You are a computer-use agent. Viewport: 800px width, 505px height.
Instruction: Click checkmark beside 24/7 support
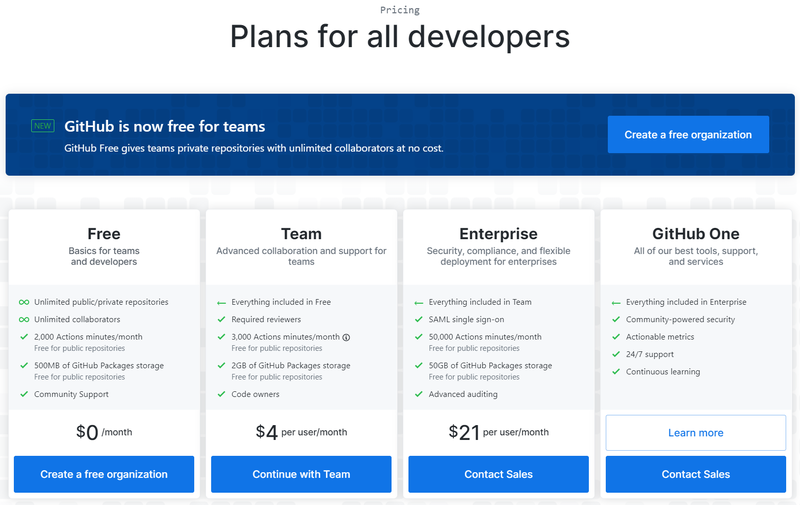coord(616,354)
